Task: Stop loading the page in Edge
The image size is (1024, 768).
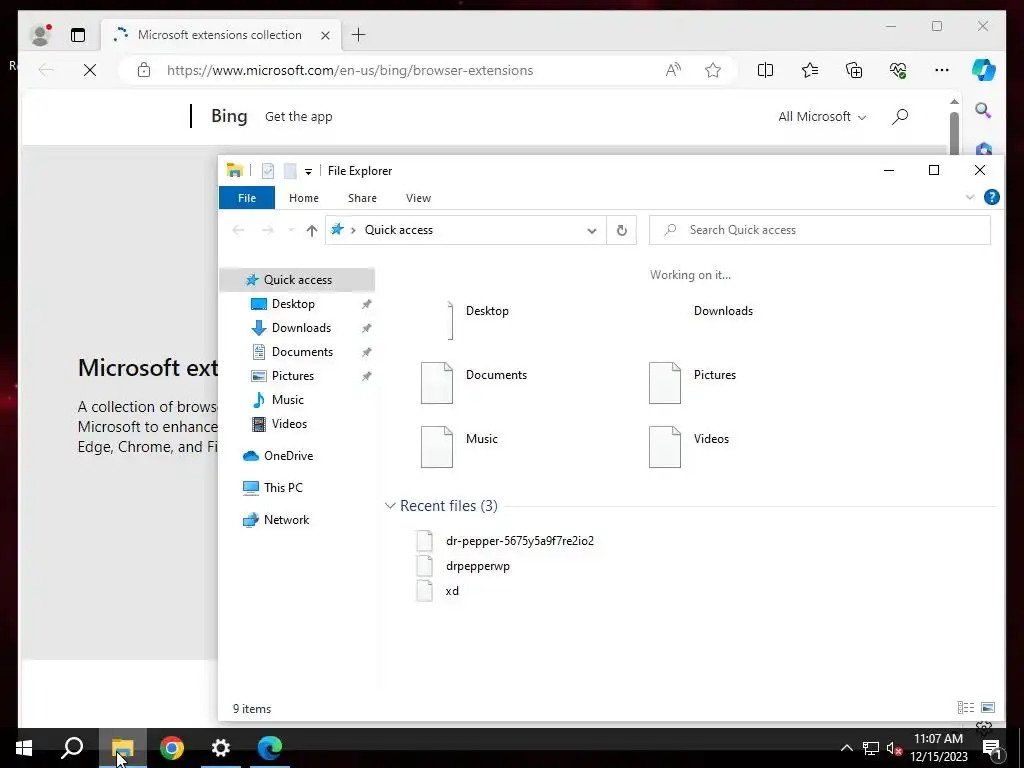Action: click(90, 70)
